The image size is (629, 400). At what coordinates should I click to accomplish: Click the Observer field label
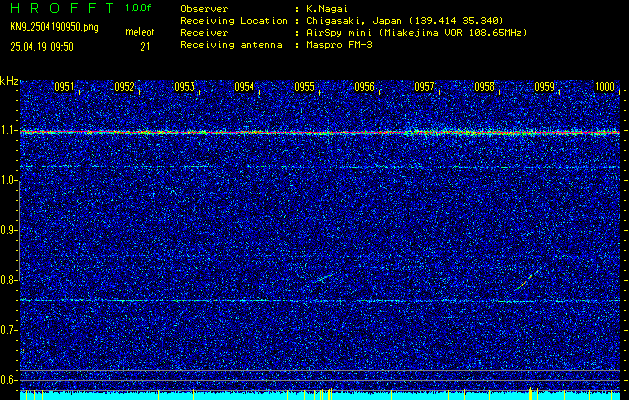click(x=204, y=9)
